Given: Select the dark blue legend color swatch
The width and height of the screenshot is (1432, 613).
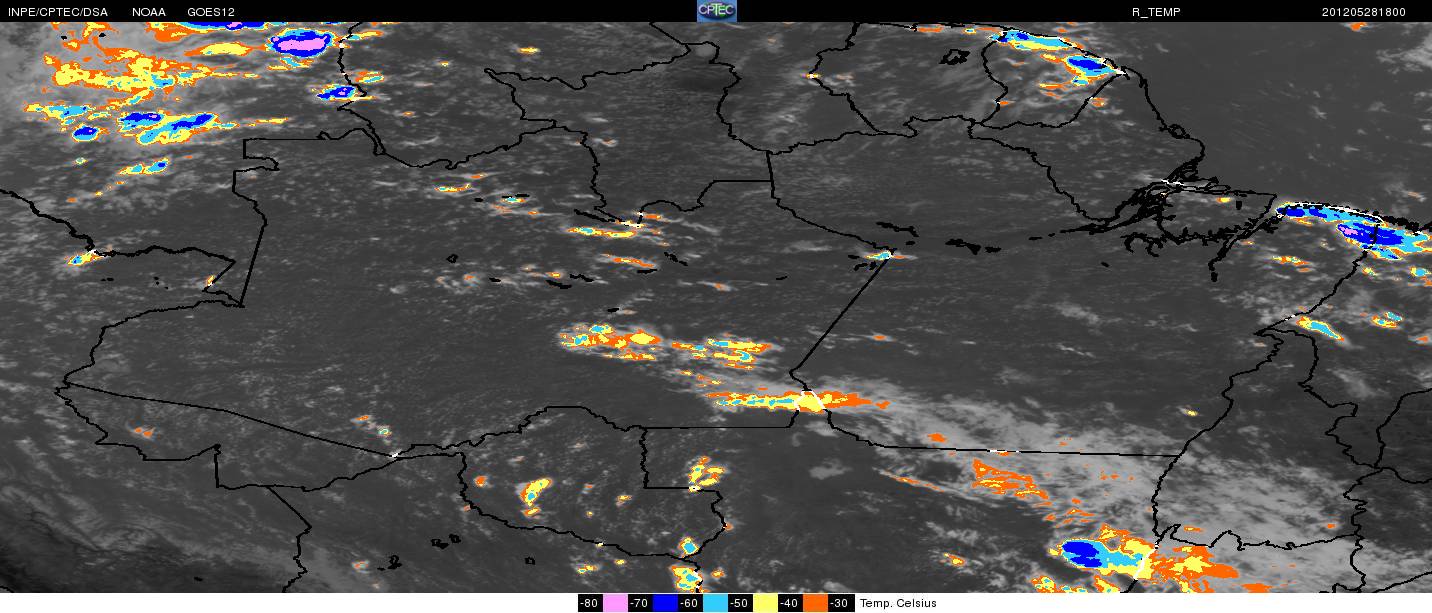Looking at the screenshot, I should 665,603.
